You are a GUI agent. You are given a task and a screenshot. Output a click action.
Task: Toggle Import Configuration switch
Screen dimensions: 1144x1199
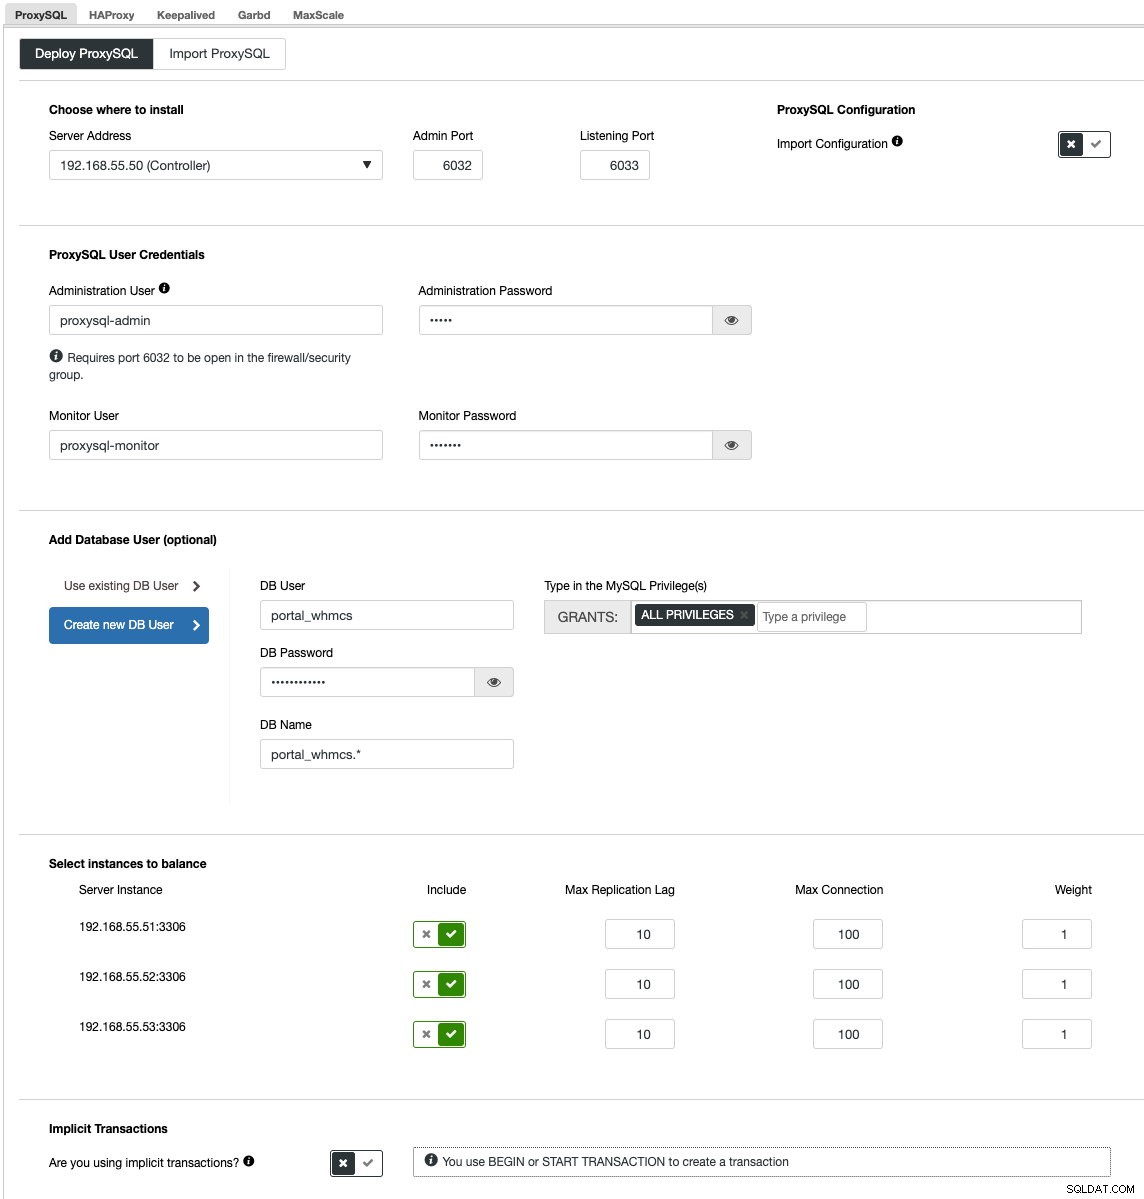pyautogui.click(x=1084, y=144)
